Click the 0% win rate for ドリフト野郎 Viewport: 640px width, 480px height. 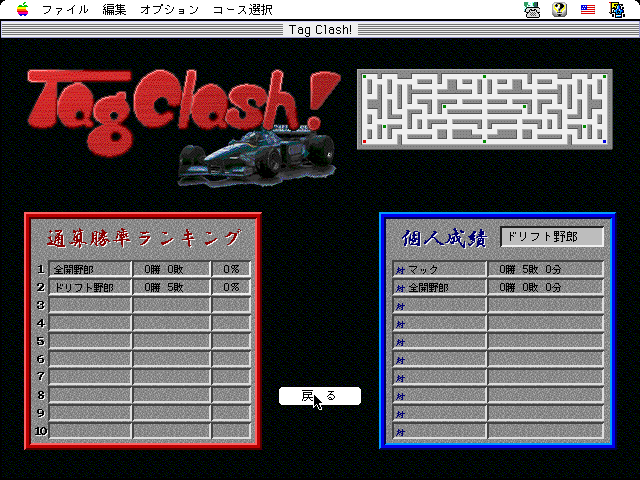231,287
